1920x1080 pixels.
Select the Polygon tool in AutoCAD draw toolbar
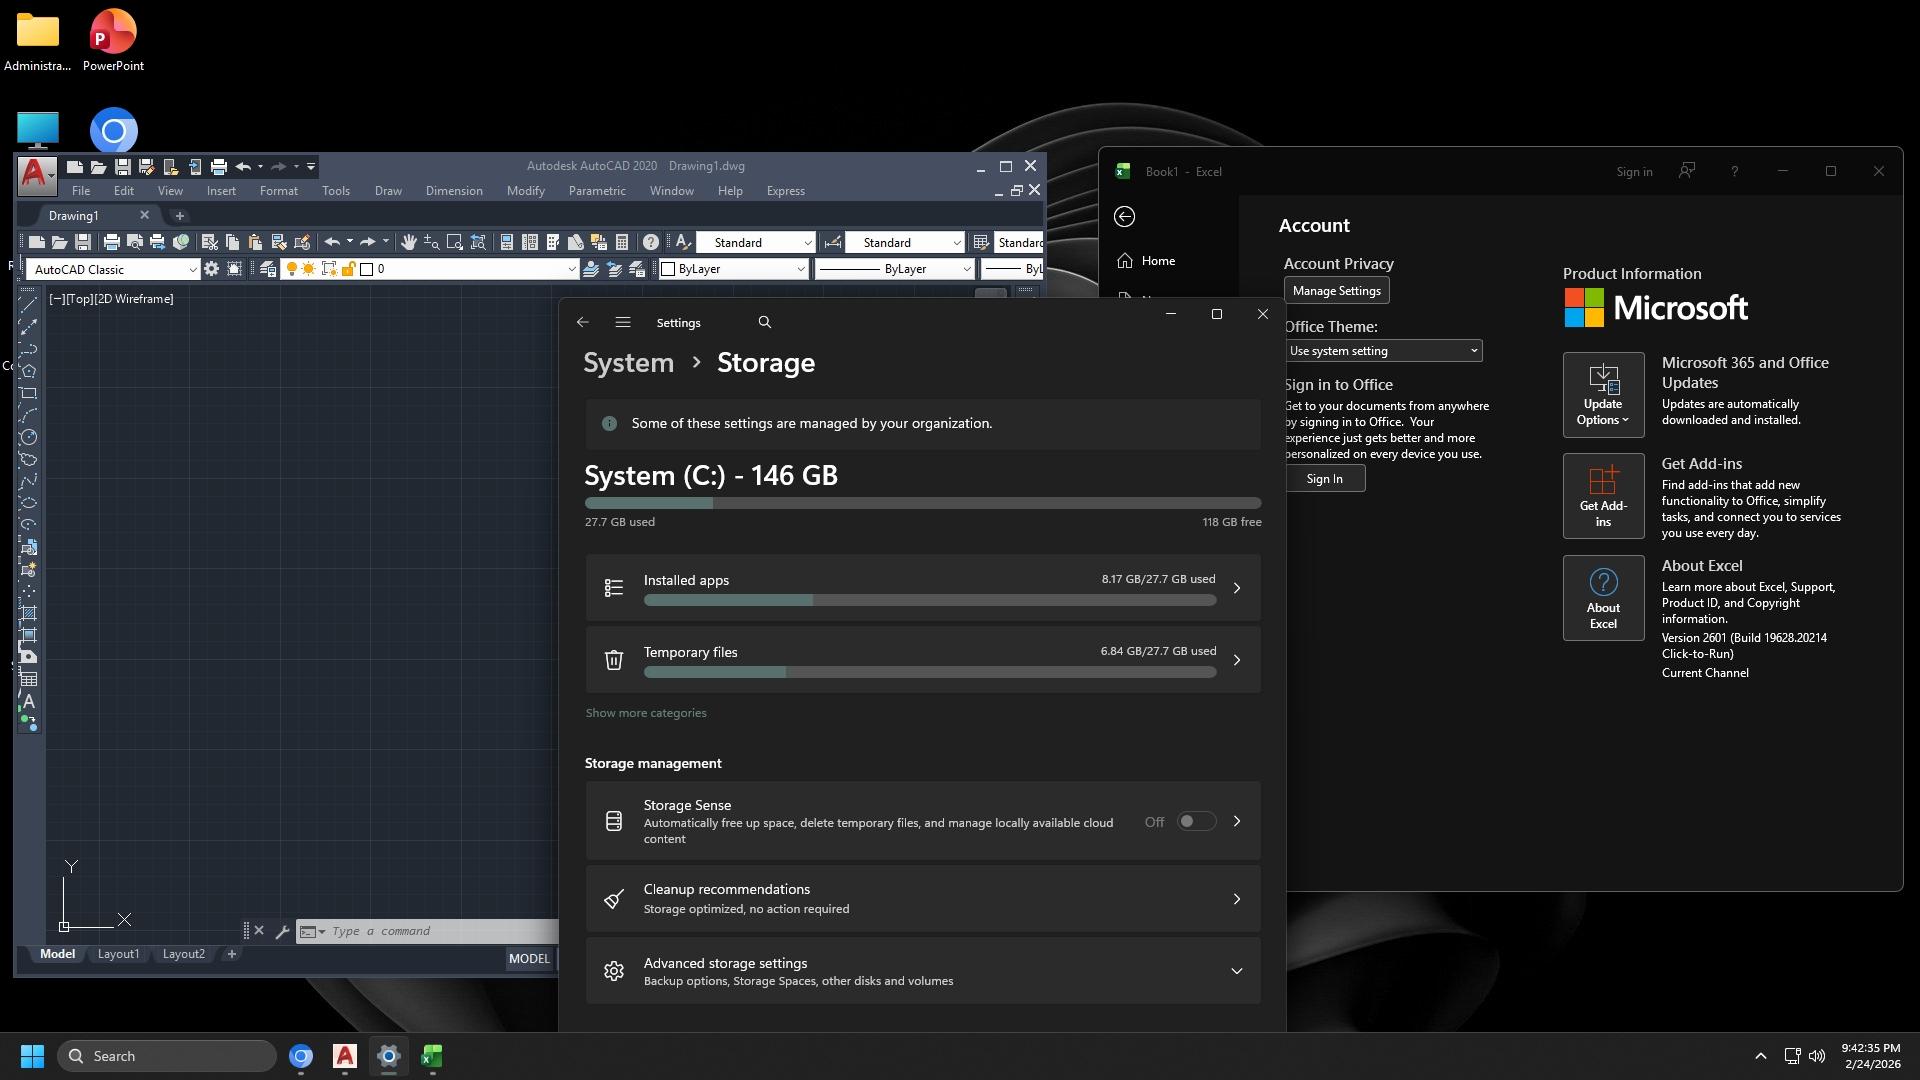pos(29,371)
